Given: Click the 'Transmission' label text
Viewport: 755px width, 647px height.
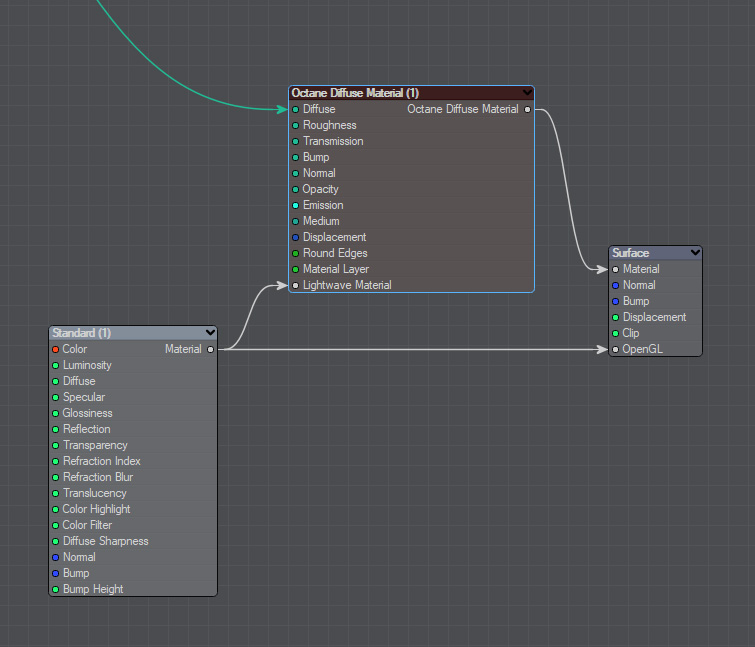Looking at the screenshot, I should click(x=333, y=142).
